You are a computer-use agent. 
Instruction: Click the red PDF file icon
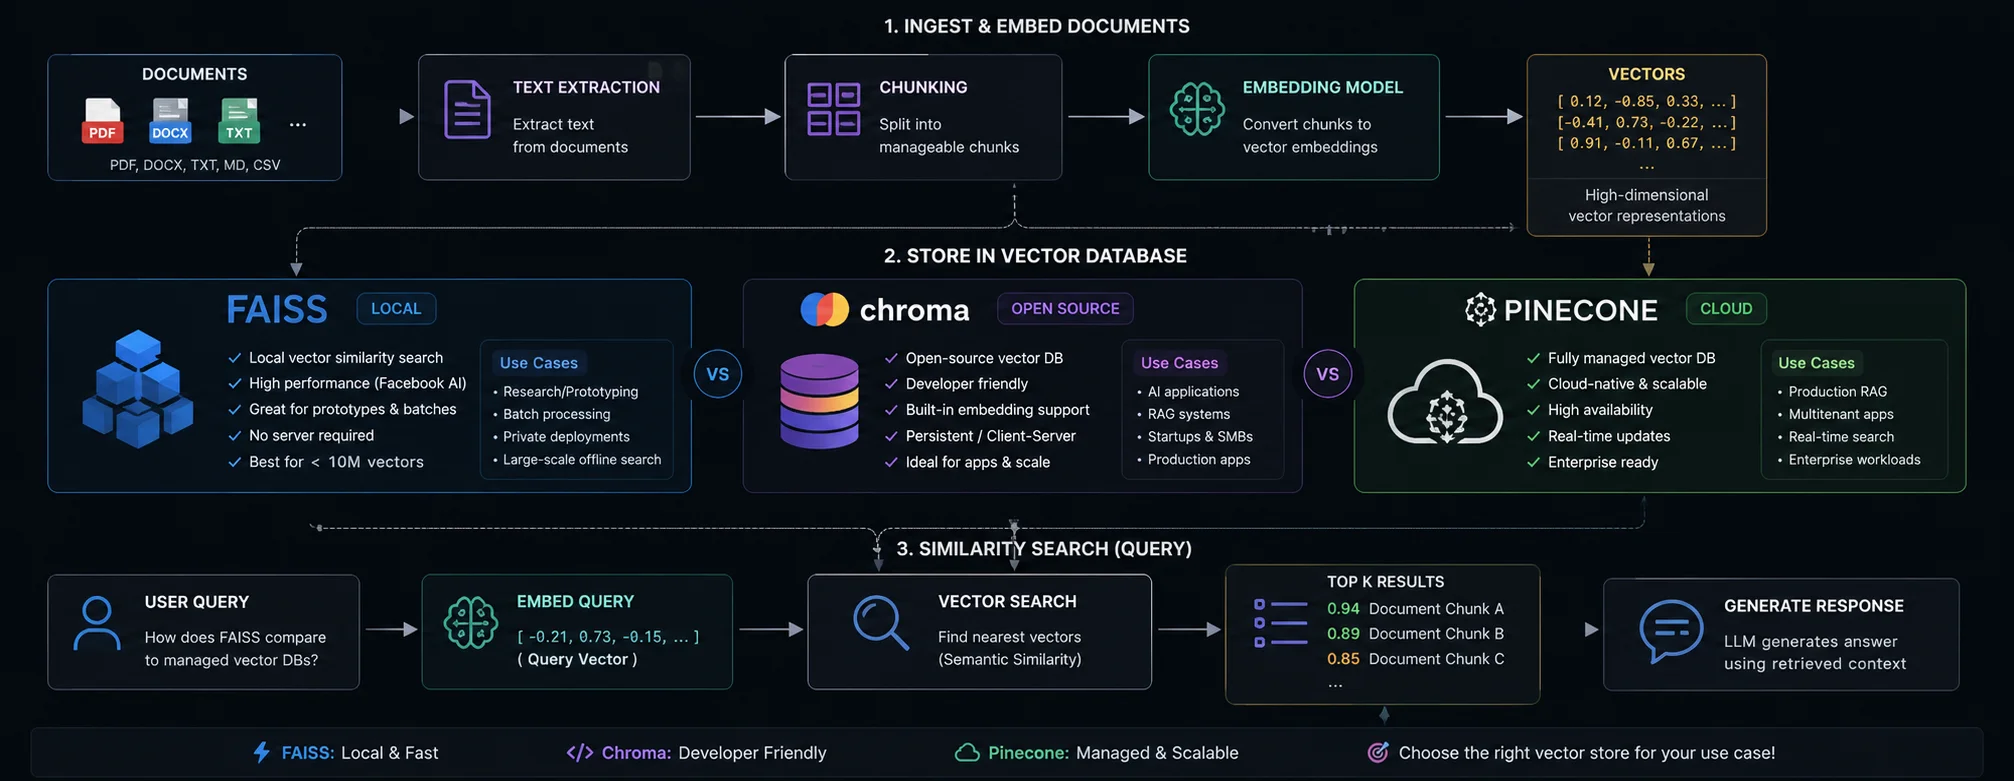click(x=102, y=121)
